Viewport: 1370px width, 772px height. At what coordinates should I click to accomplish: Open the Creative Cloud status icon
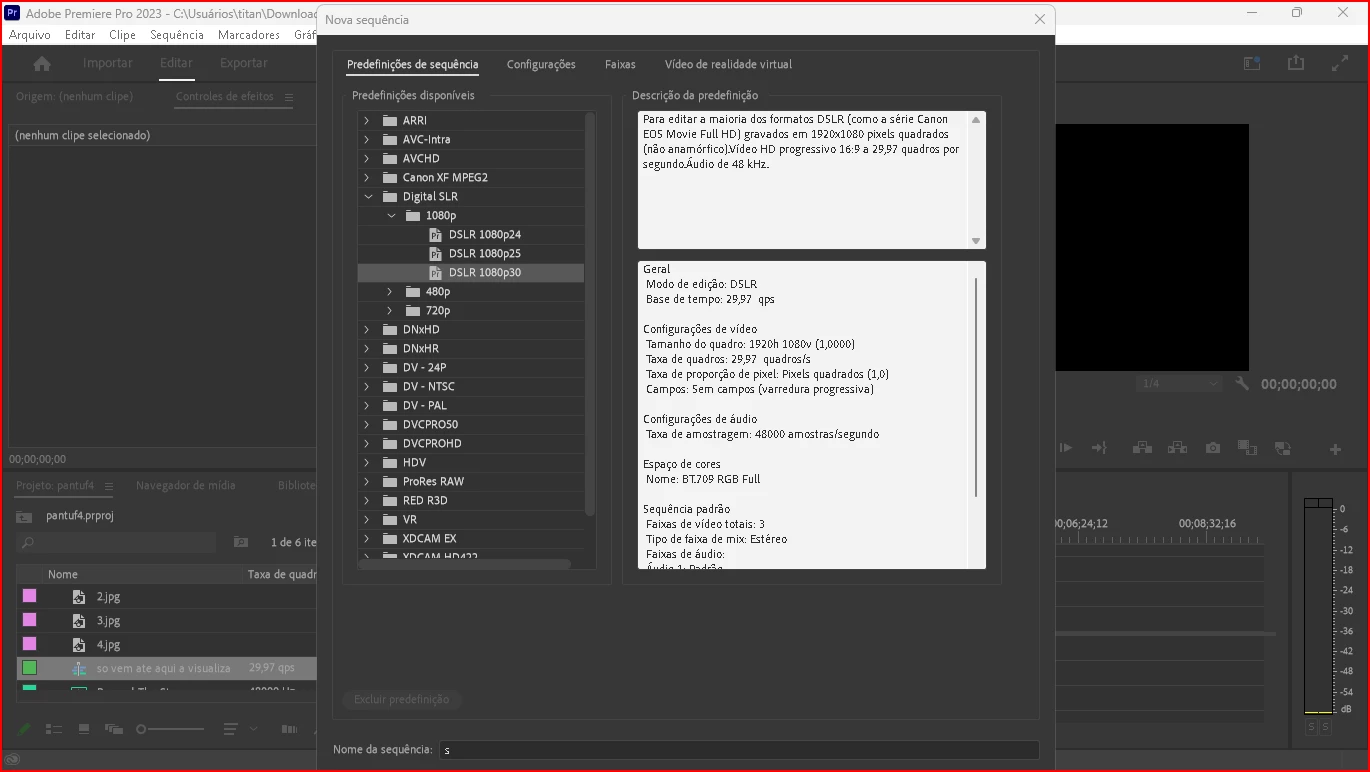13,759
